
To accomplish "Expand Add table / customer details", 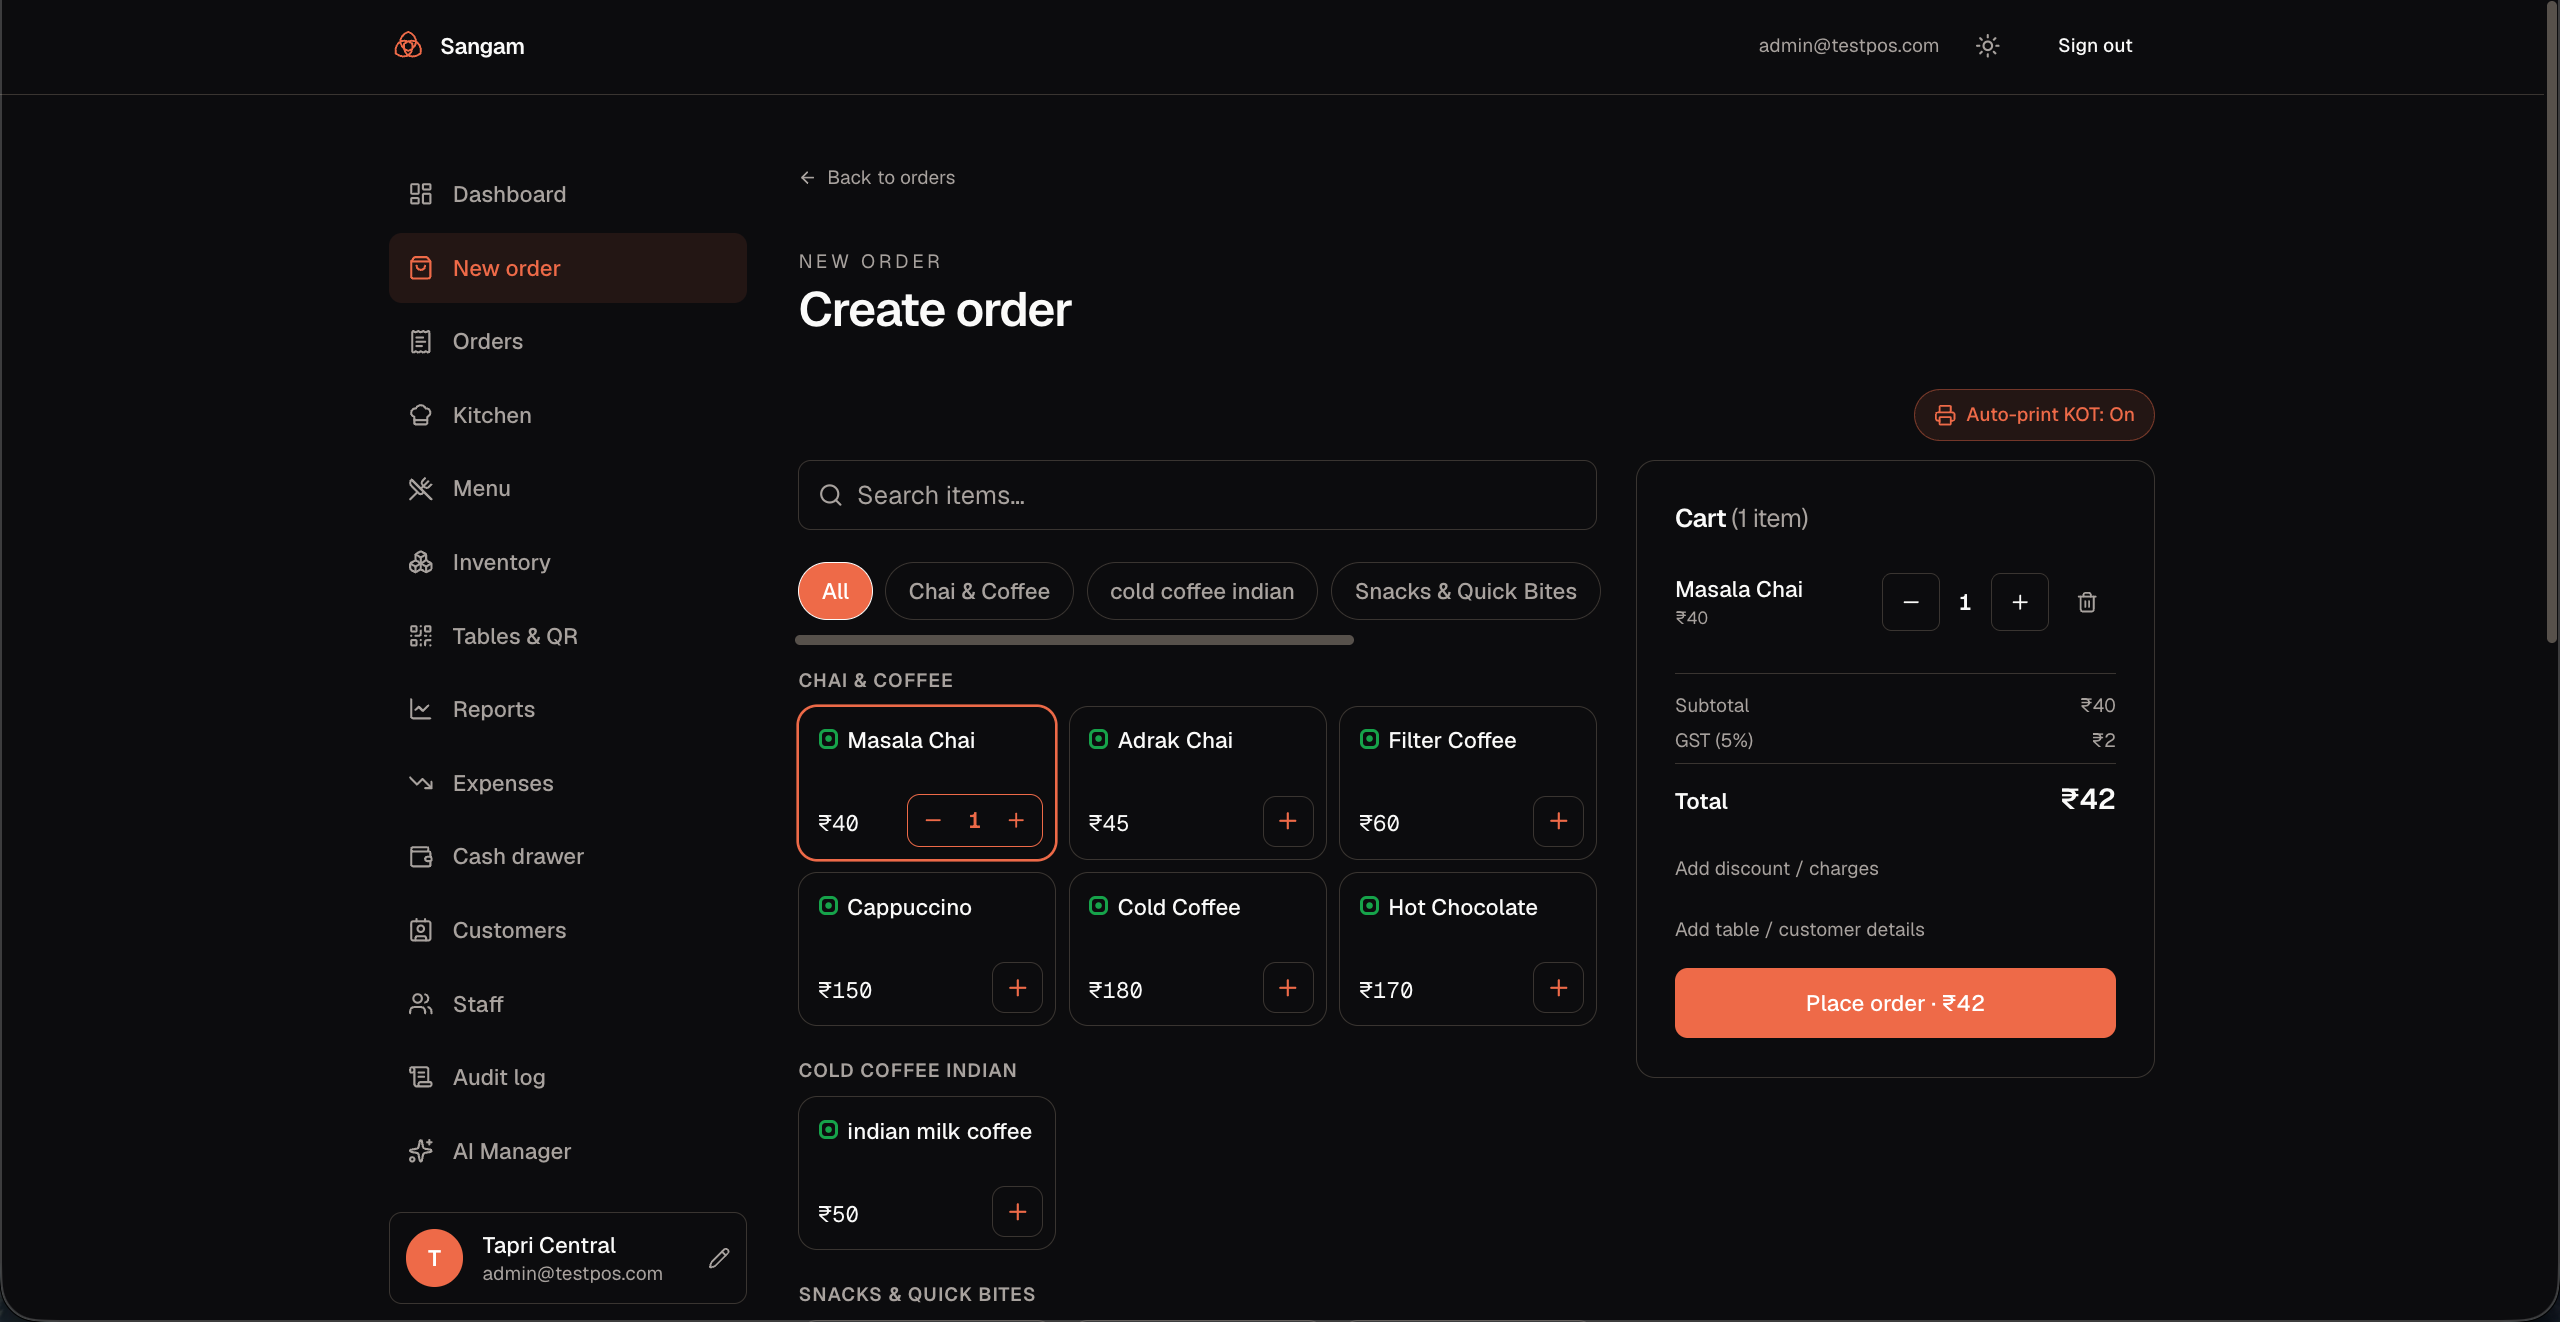I will (x=1800, y=929).
